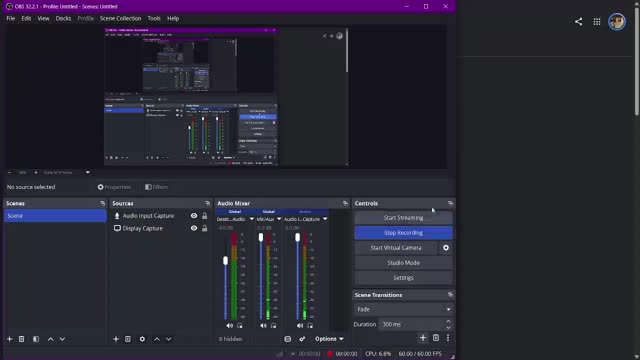
Task: Hide the Audio Input Capture source
Action: click(194, 216)
